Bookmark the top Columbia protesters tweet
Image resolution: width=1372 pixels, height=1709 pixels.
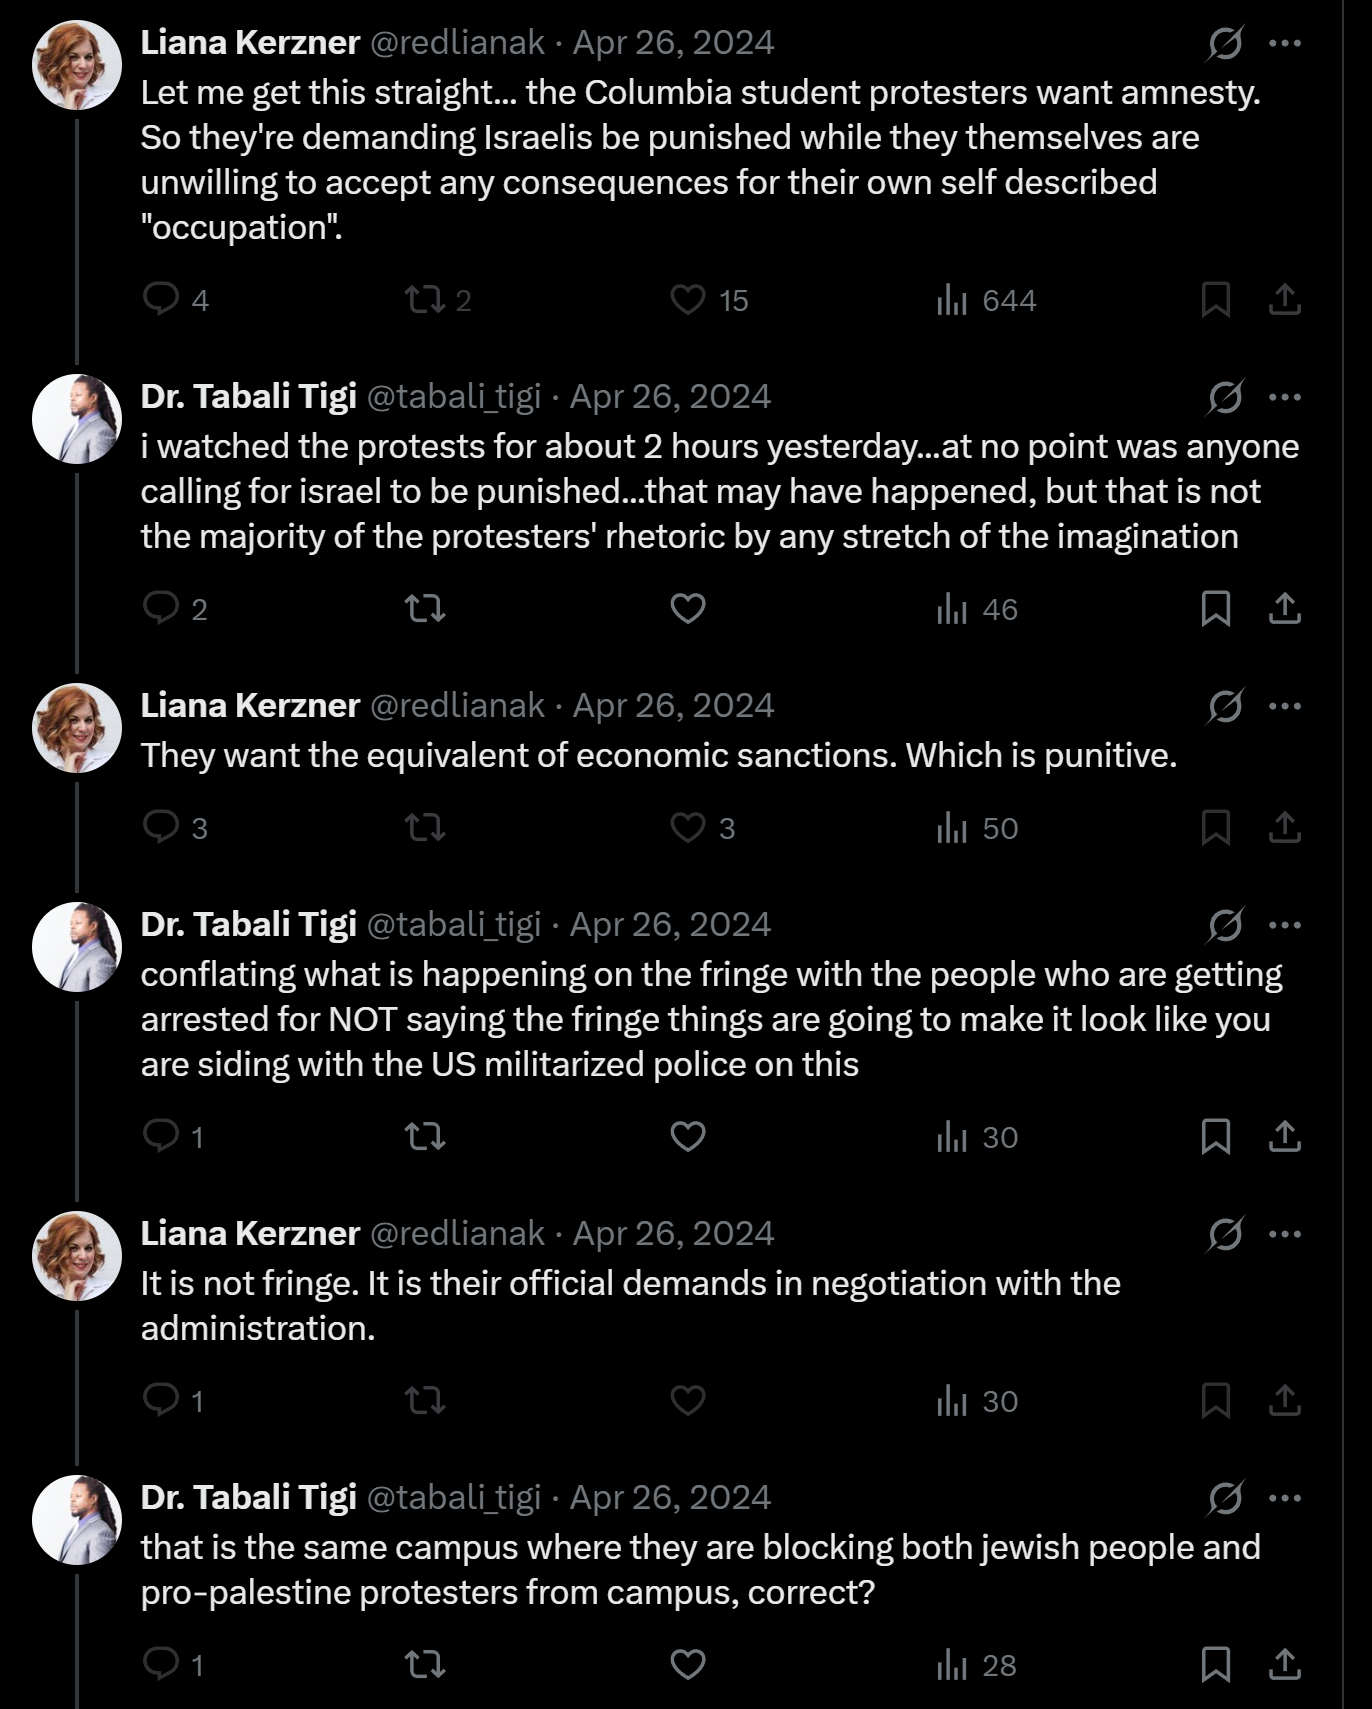pyautogui.click(x=1215, y=299)
